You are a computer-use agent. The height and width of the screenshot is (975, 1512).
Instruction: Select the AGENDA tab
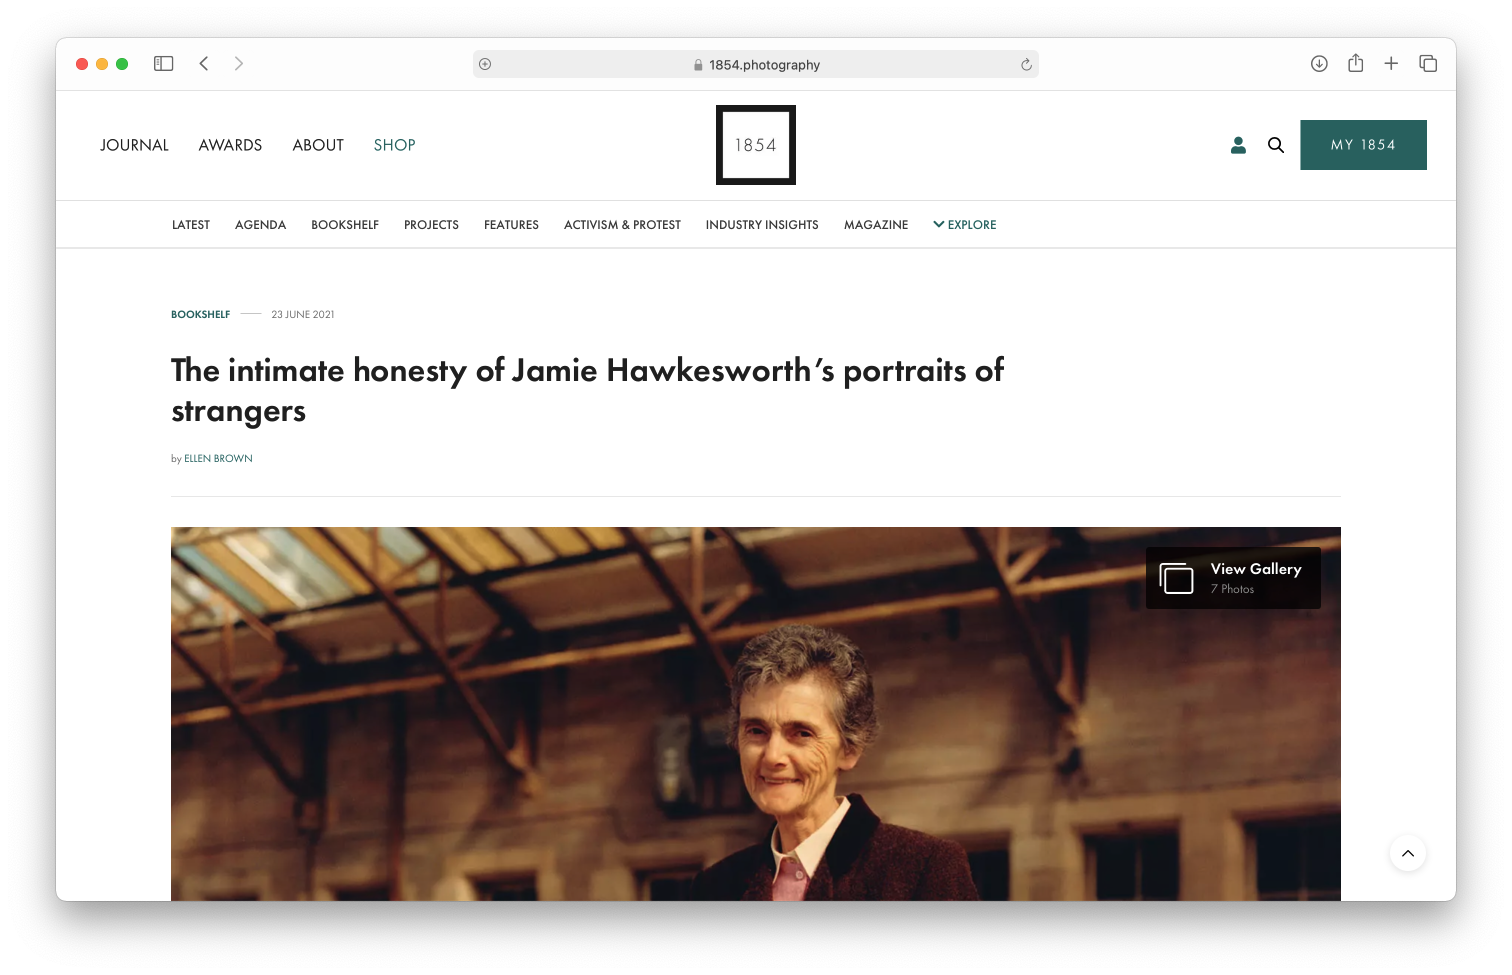[x=261, y=225]
